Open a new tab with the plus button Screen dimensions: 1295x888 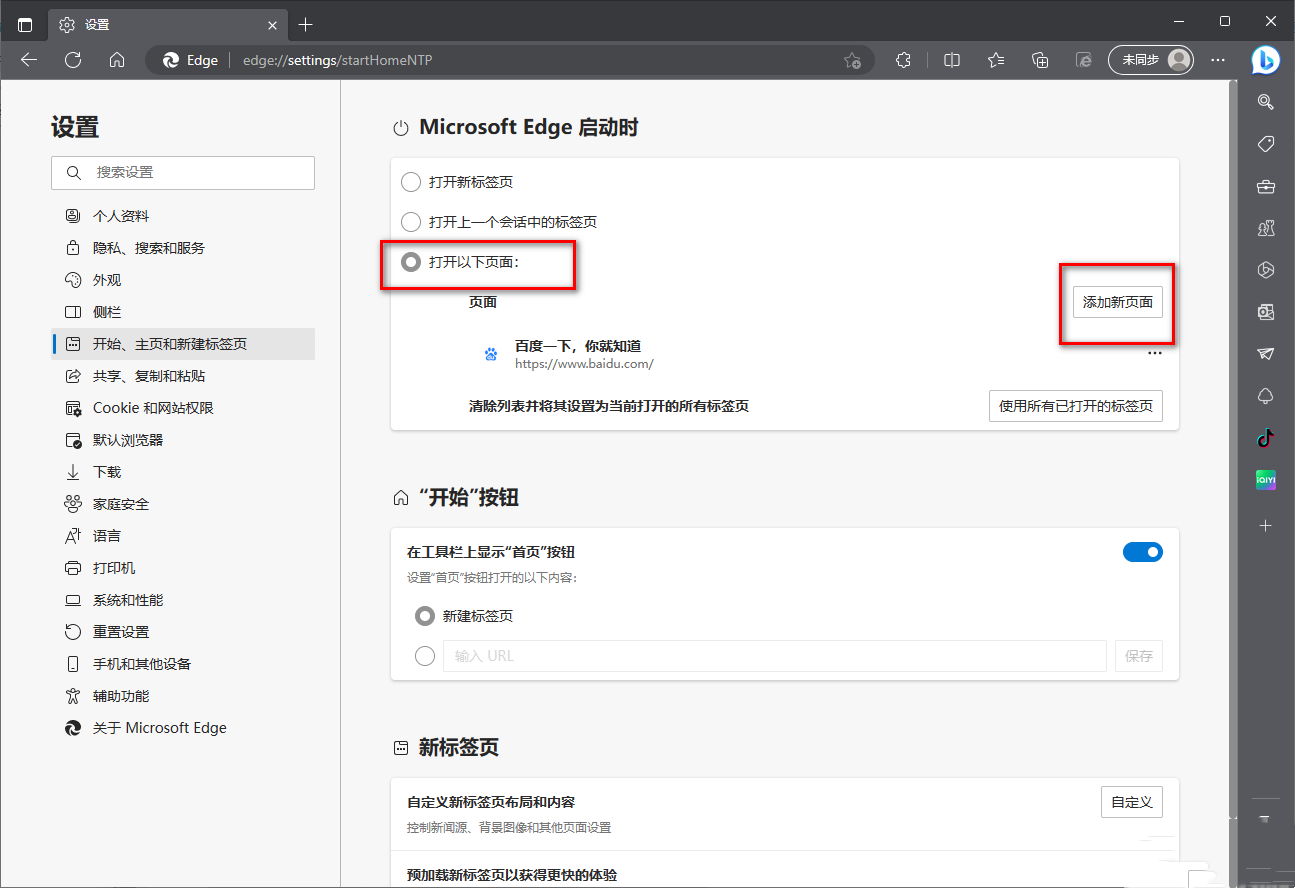coord(306,24)
